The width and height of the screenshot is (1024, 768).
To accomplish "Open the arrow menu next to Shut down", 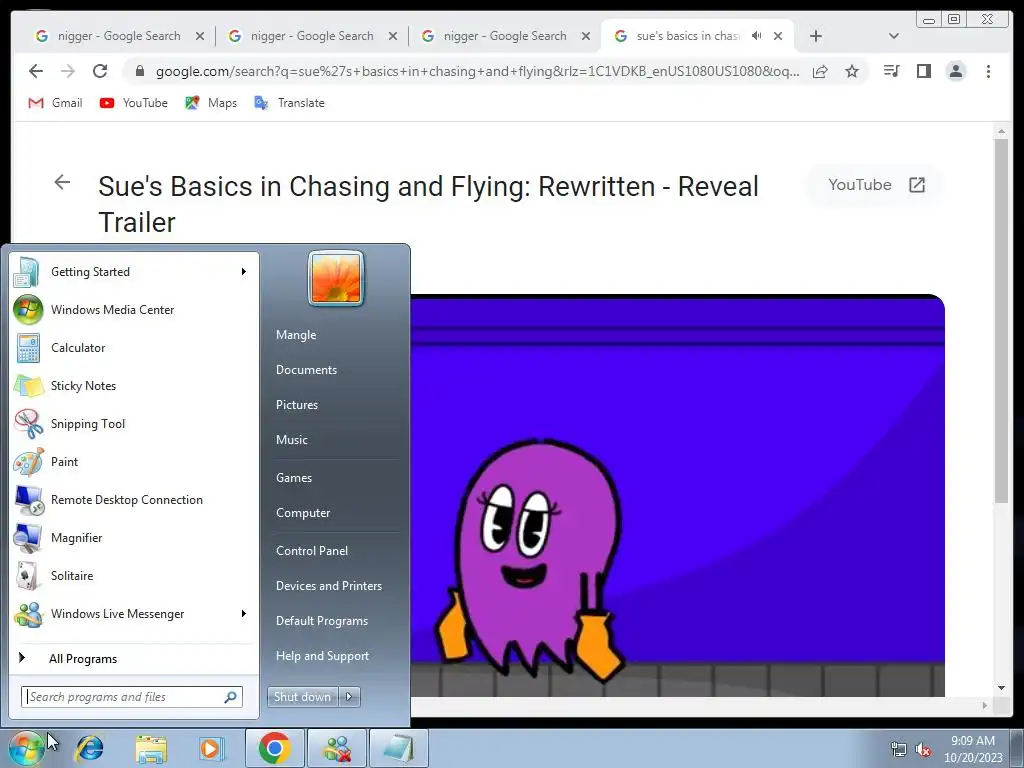I will pos(349,697).
